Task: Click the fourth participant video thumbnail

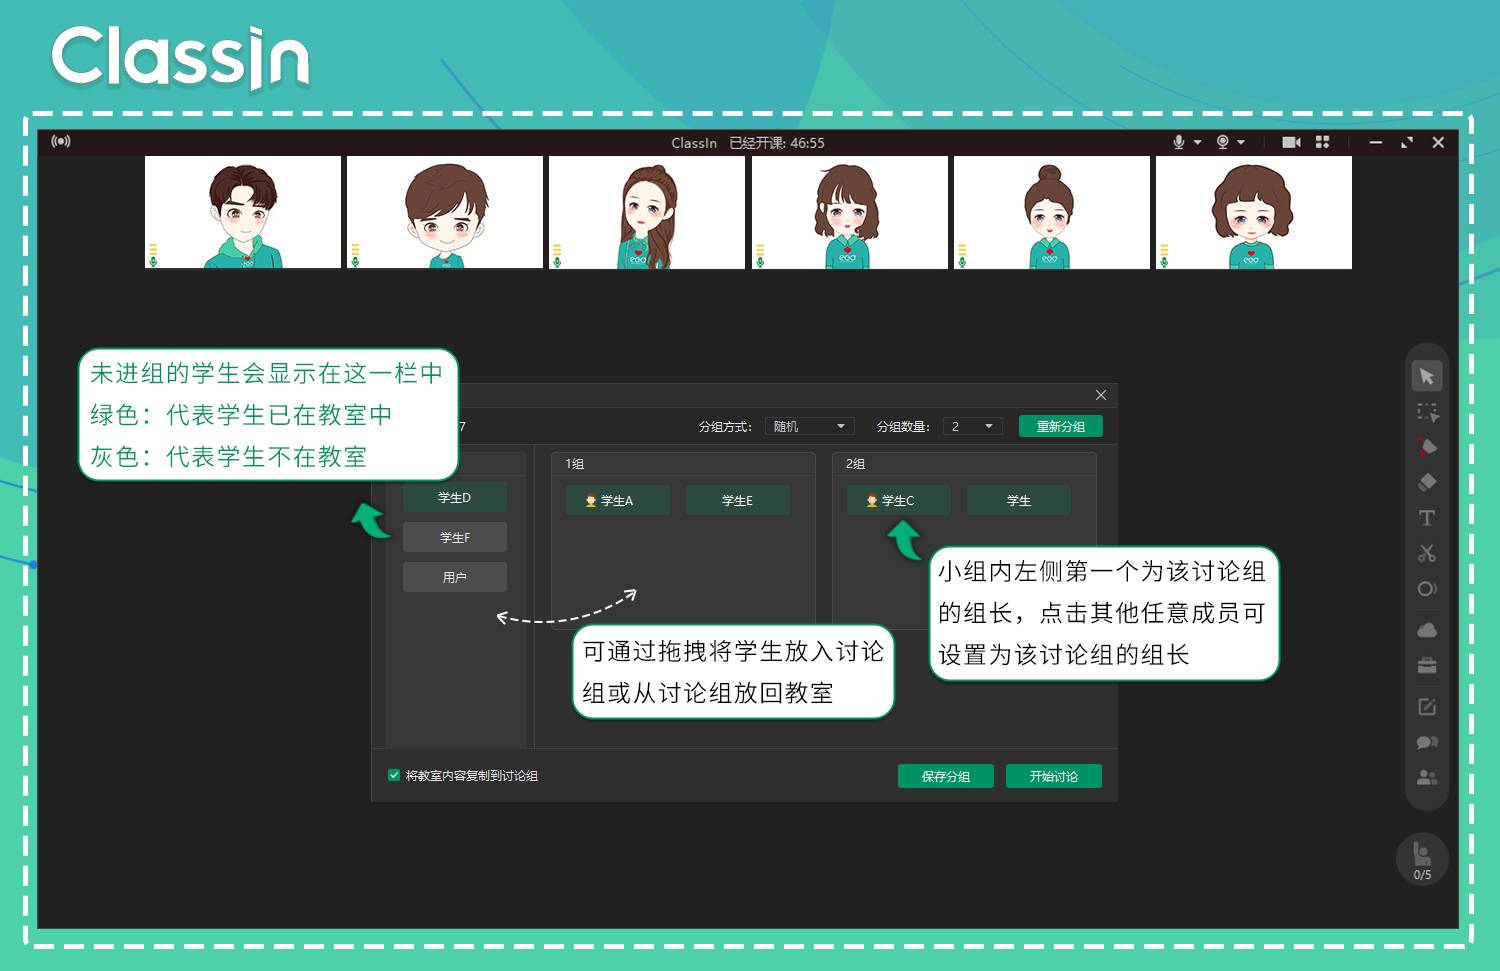Action: (849, 212)
